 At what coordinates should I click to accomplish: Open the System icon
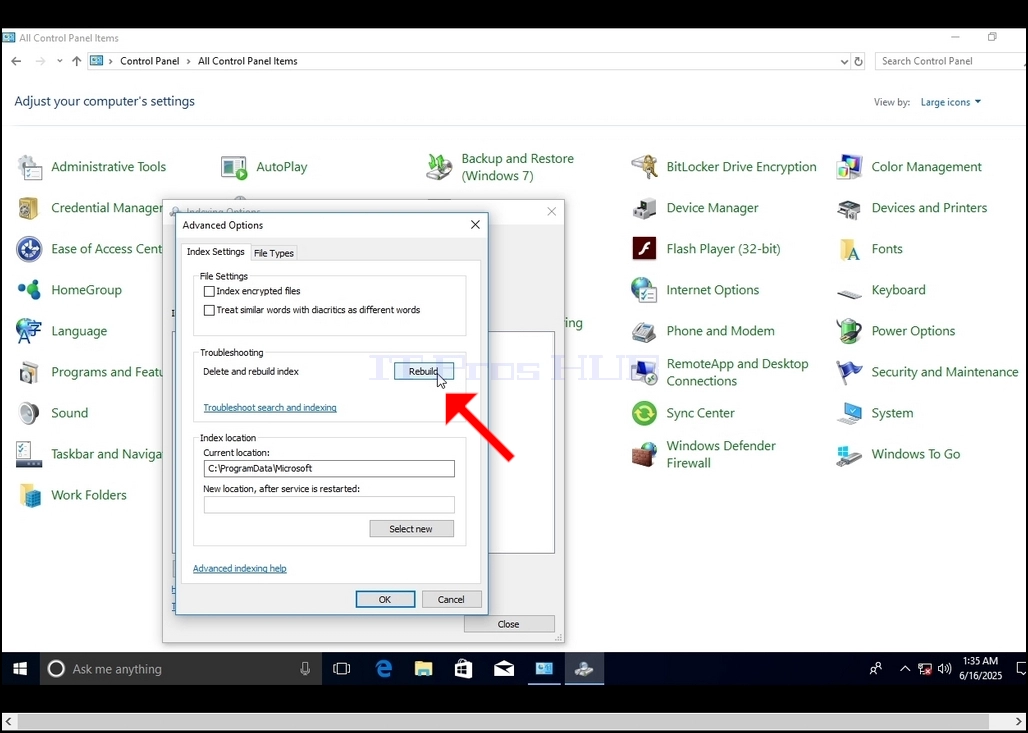[x=850, y=413]
